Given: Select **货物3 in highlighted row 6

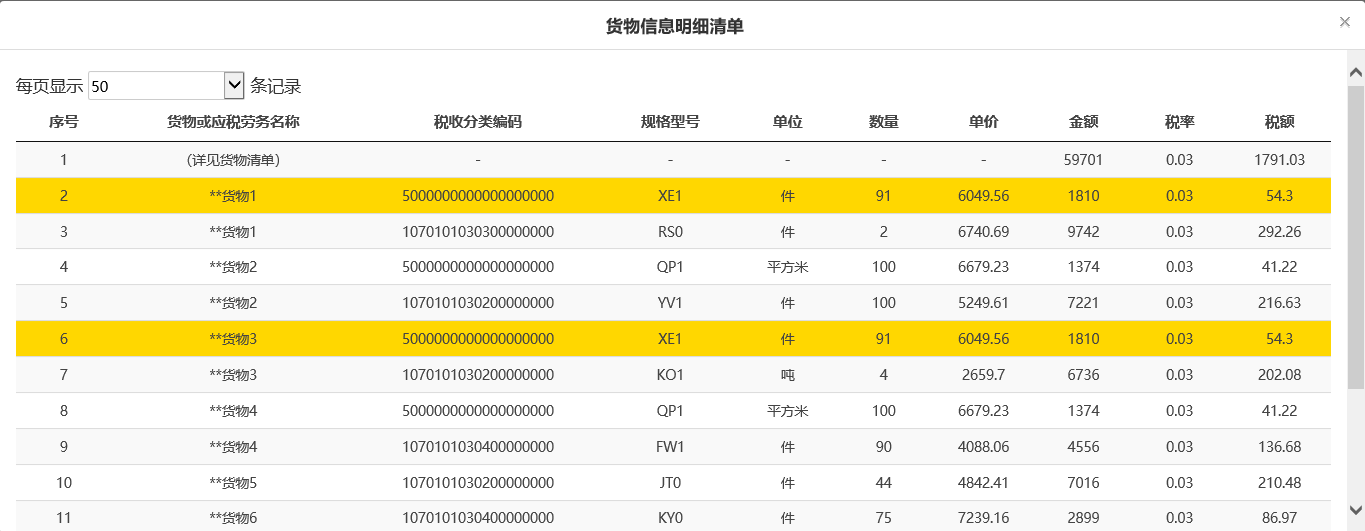Looking at the screenshot, I should pos(233,339).
